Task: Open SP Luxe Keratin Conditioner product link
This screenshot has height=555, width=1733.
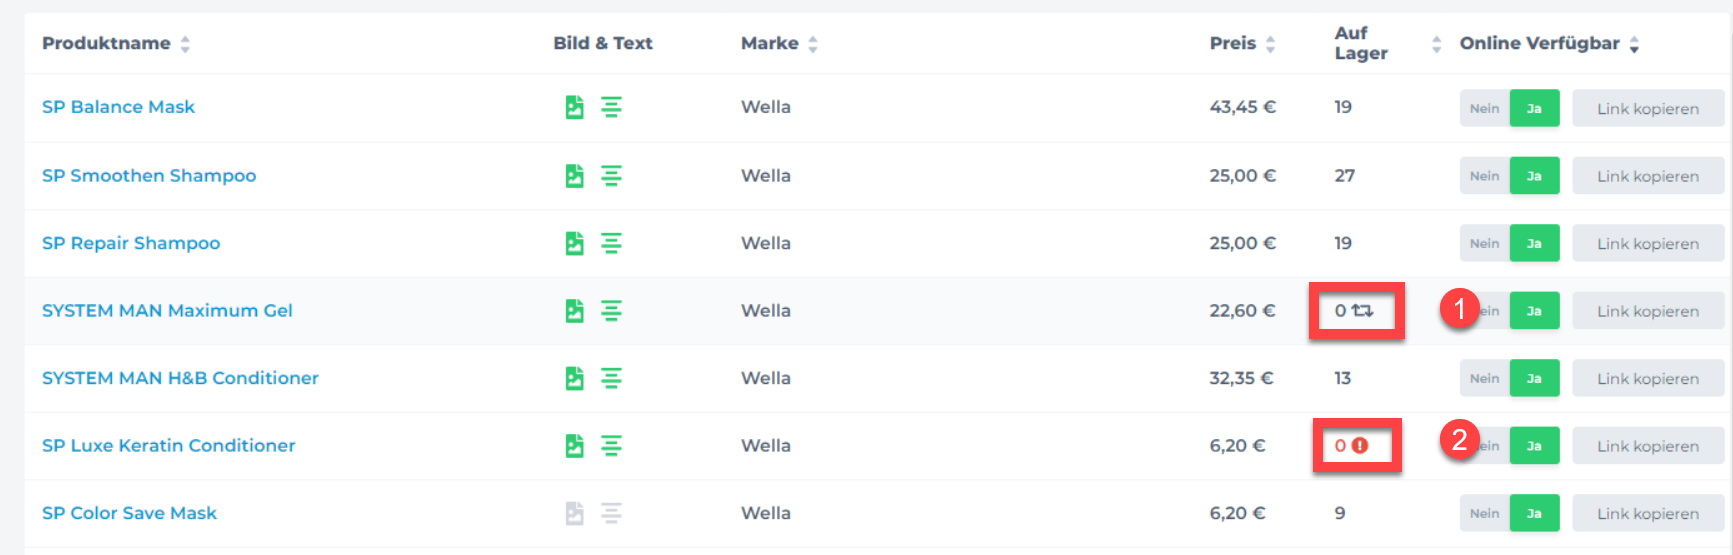Action: click(x=168, y=446)
